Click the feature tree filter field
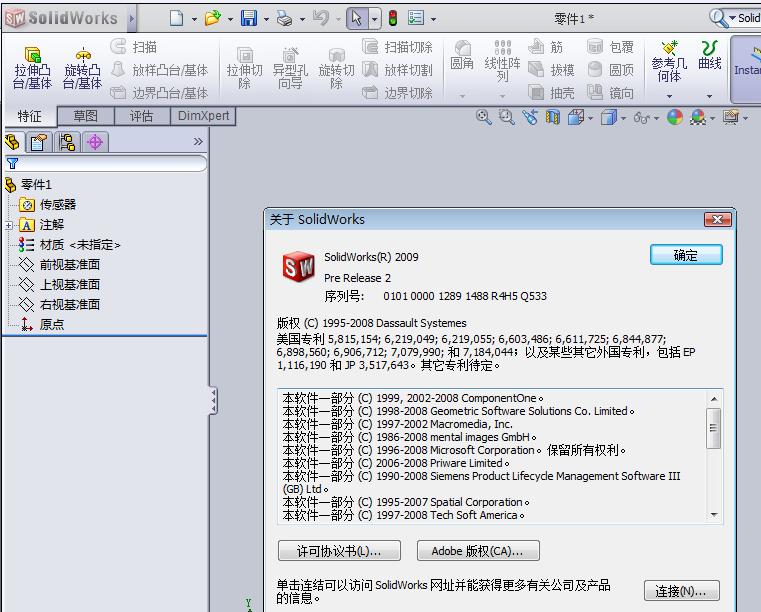The image size is (761, 612). point(106,164)
